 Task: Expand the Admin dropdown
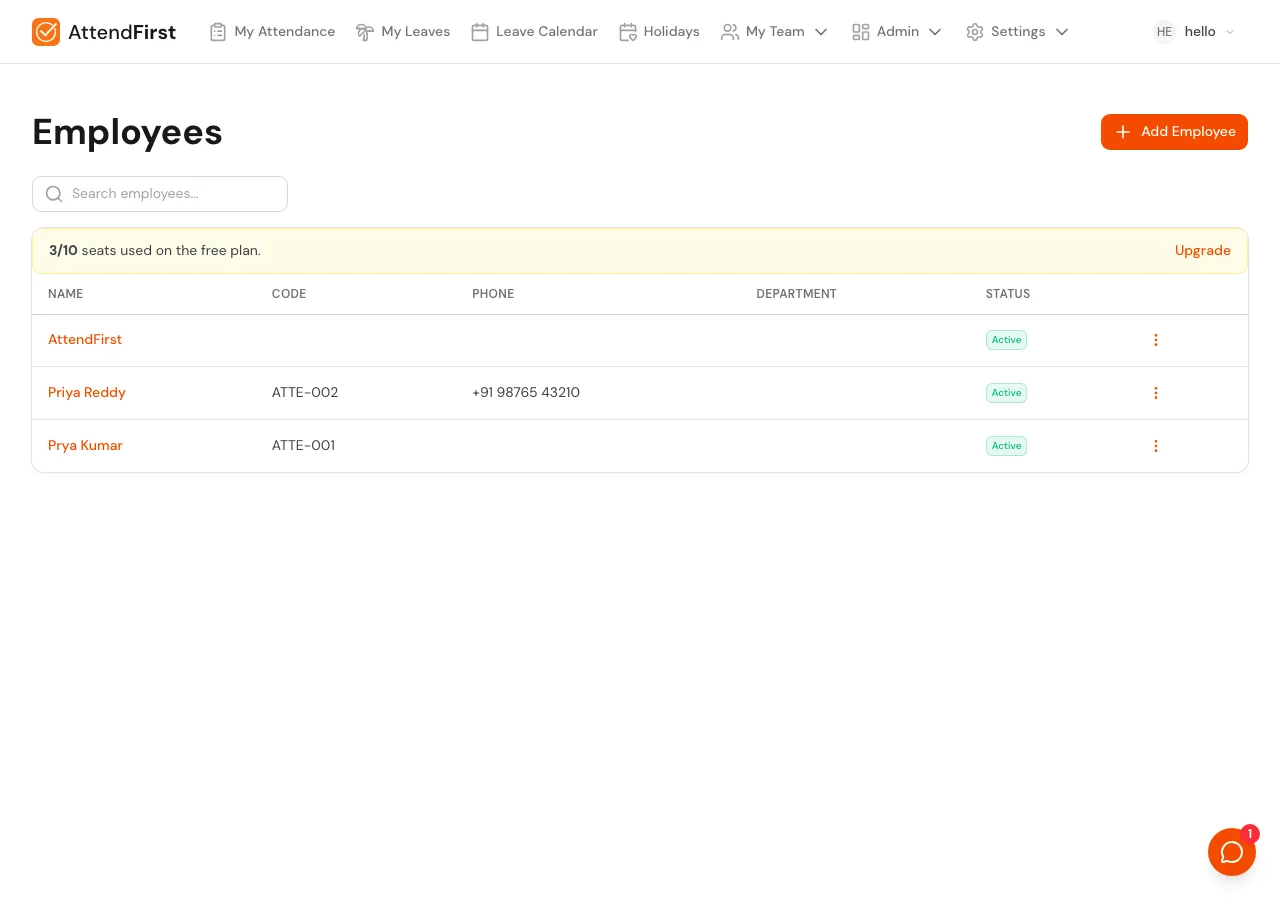pos(935,32)
